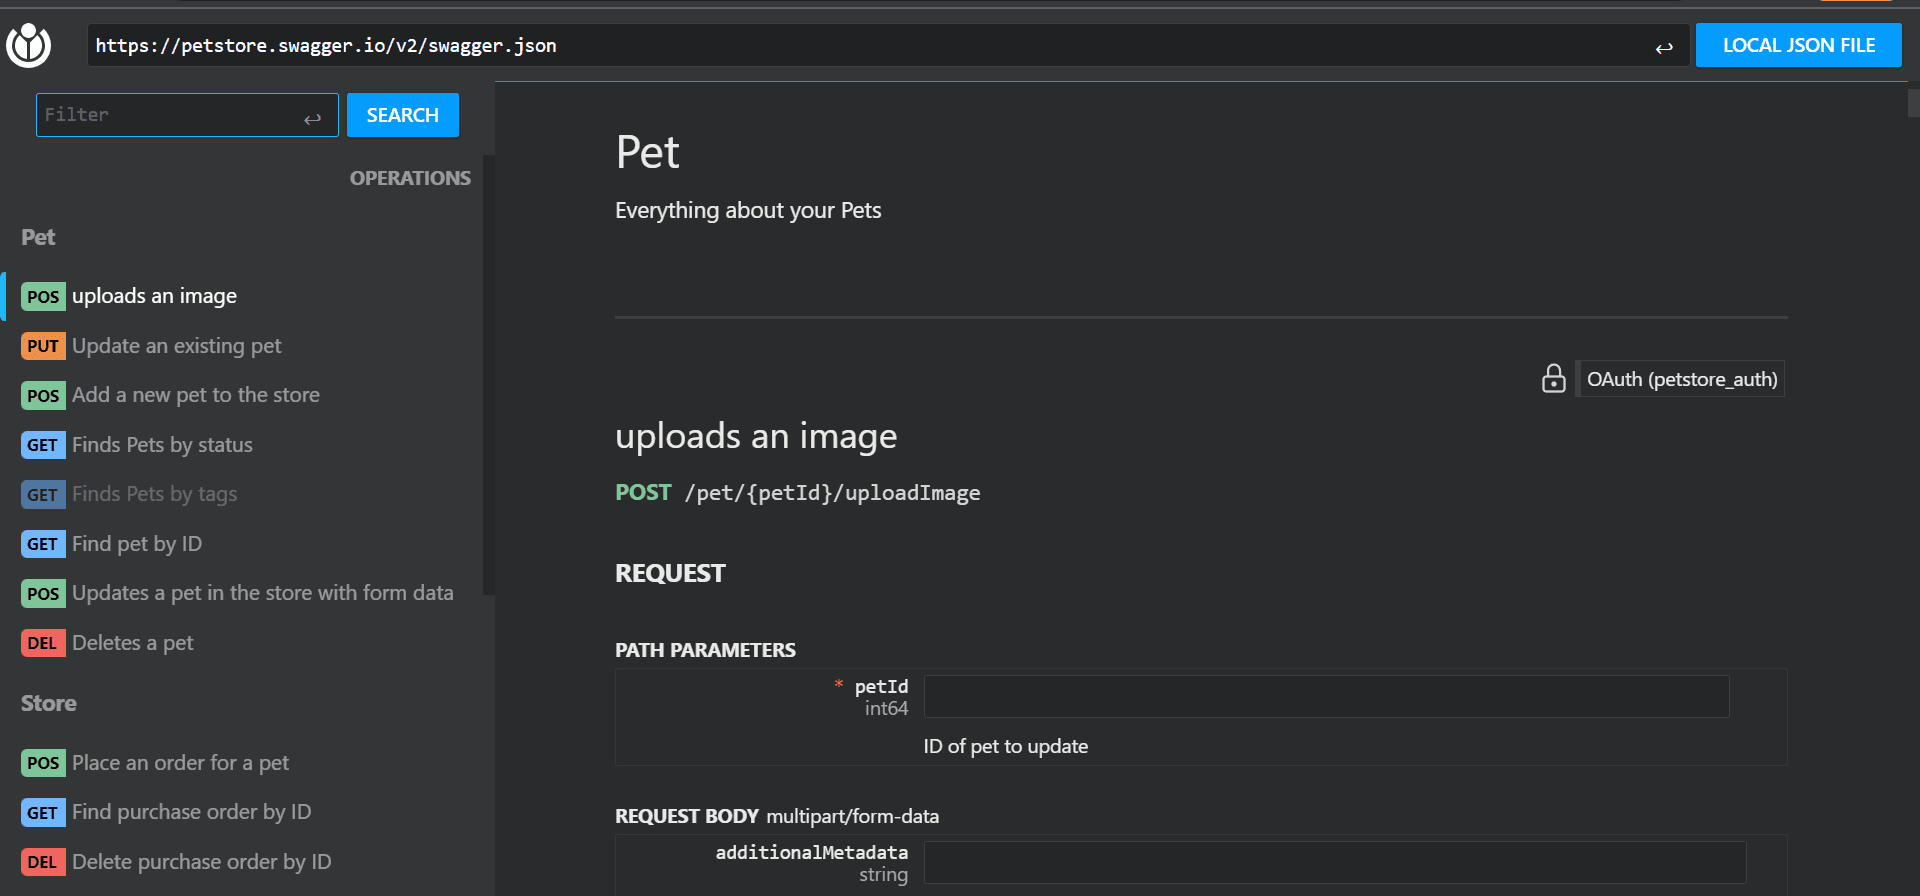This screenshot has height=896, width=1920.
Task: Click the GET badge for Finds Pets by tags
Action: pos(43,494)
